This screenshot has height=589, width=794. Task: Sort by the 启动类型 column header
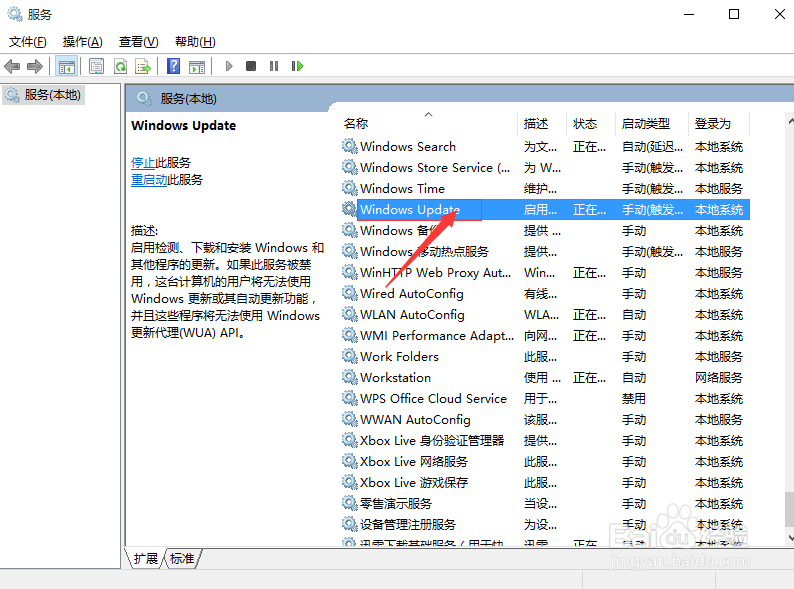[652, 124]
